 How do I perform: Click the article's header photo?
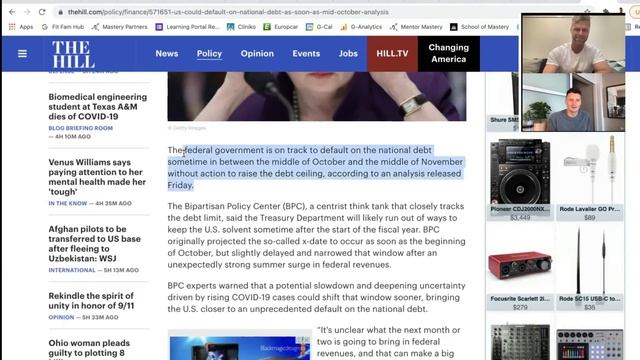click(x=317, y=96)
